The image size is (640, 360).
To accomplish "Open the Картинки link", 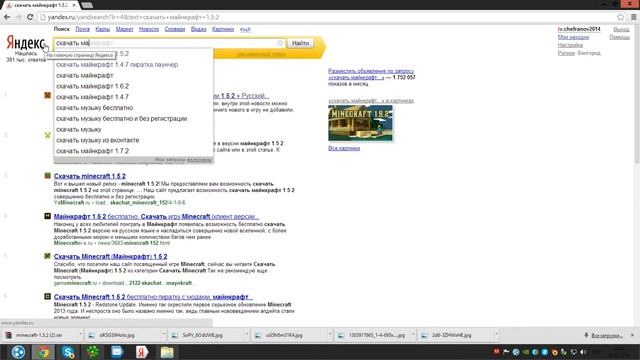I will (223, 29).
